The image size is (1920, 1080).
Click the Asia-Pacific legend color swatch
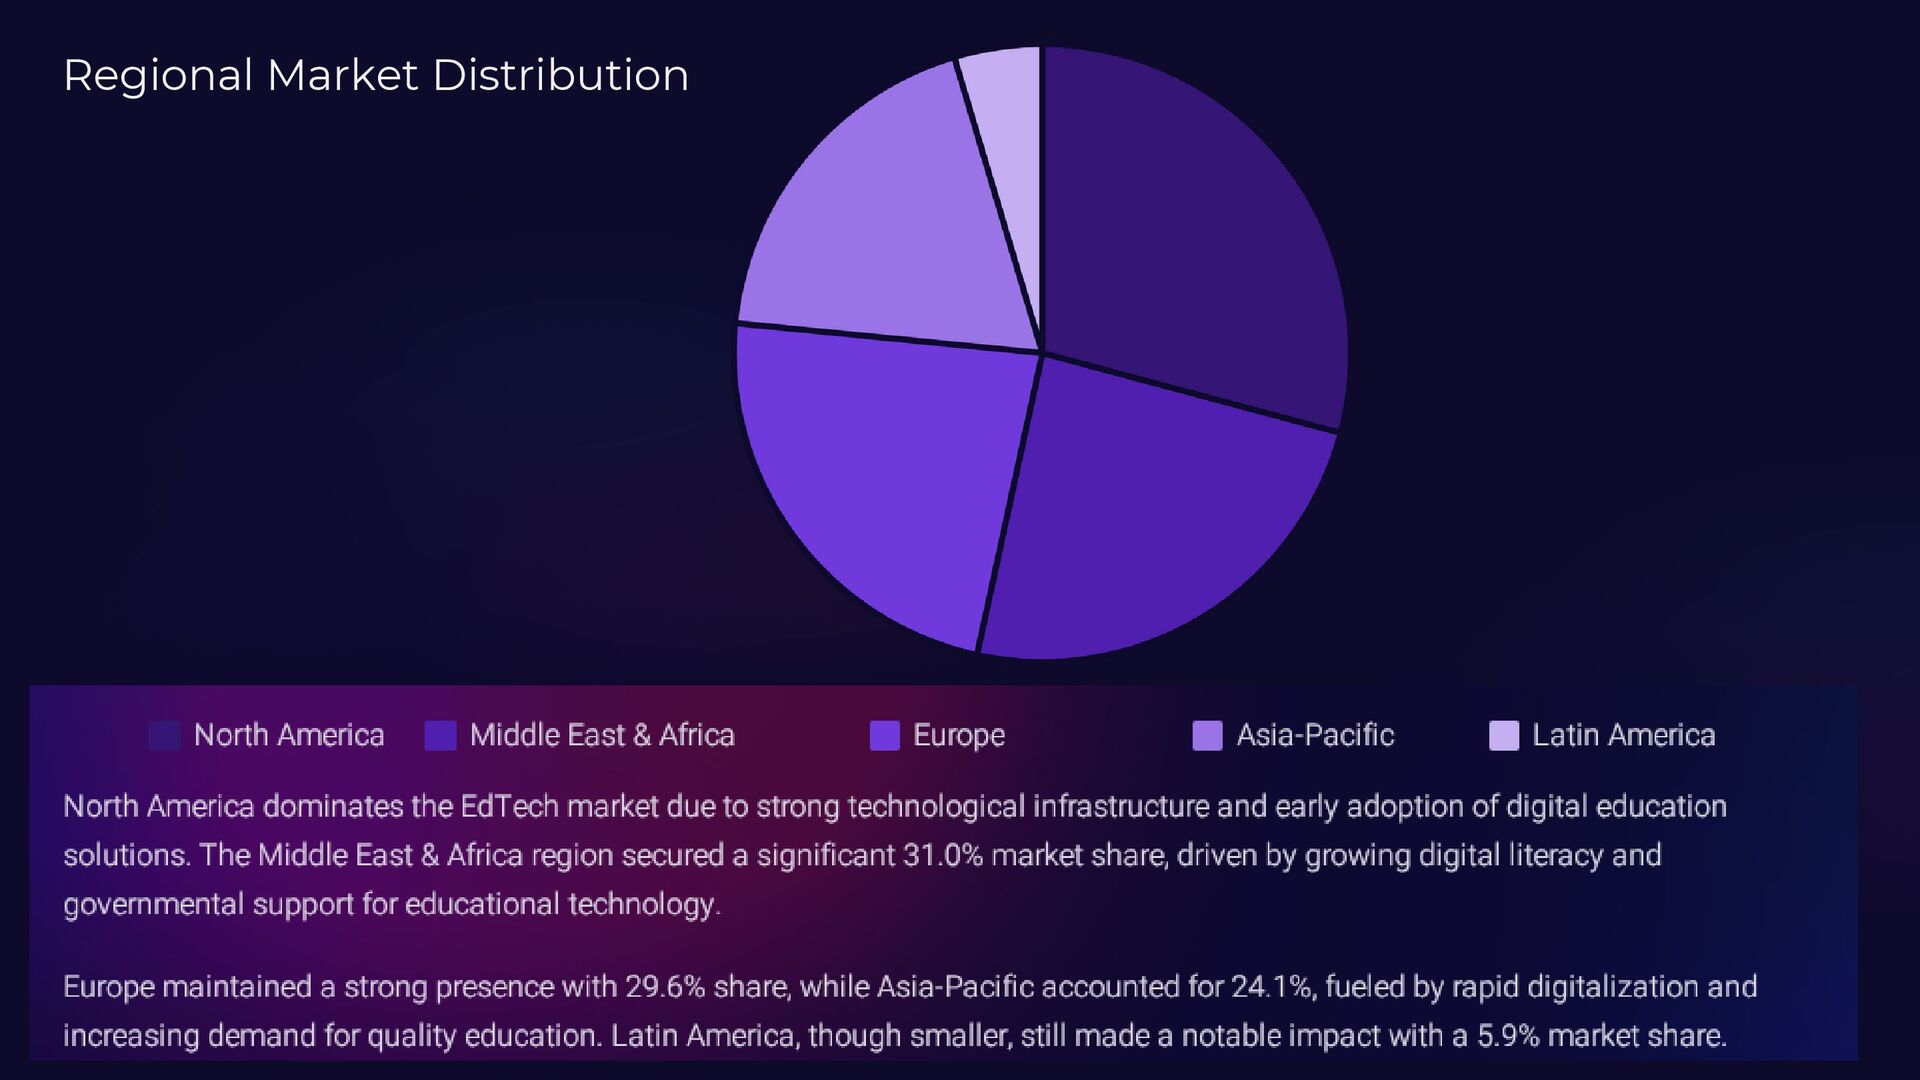(x=1207, y=735)
